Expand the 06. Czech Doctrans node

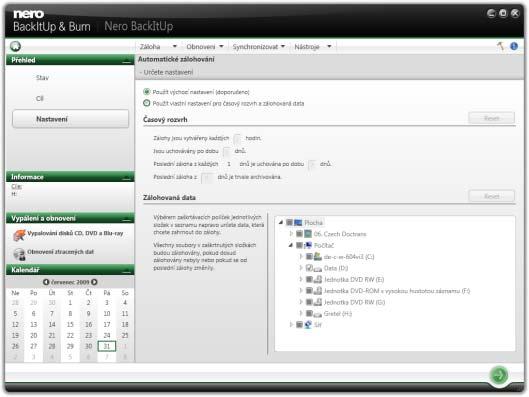tap(291, 234)
